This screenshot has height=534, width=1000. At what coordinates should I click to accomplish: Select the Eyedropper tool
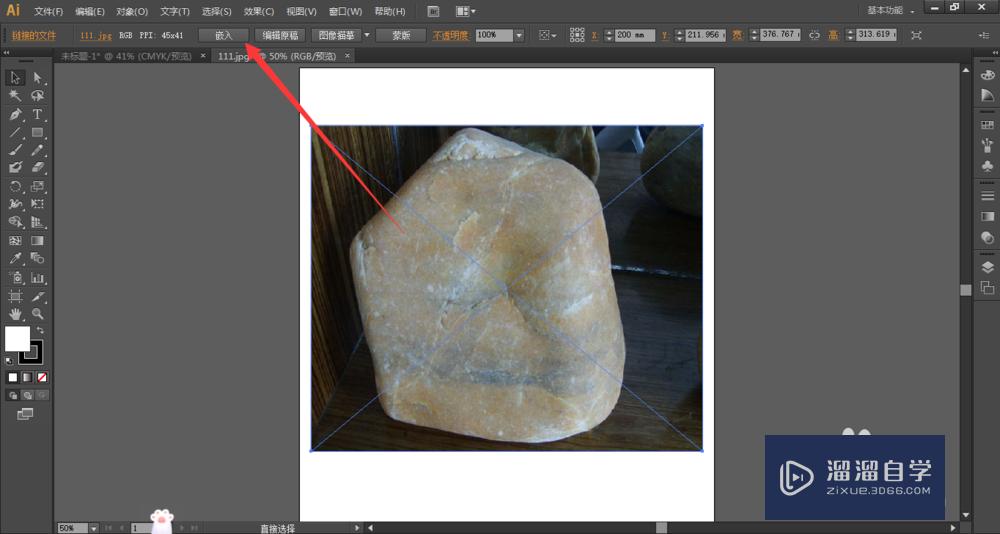pyautogui.click(x=15, y=258)
